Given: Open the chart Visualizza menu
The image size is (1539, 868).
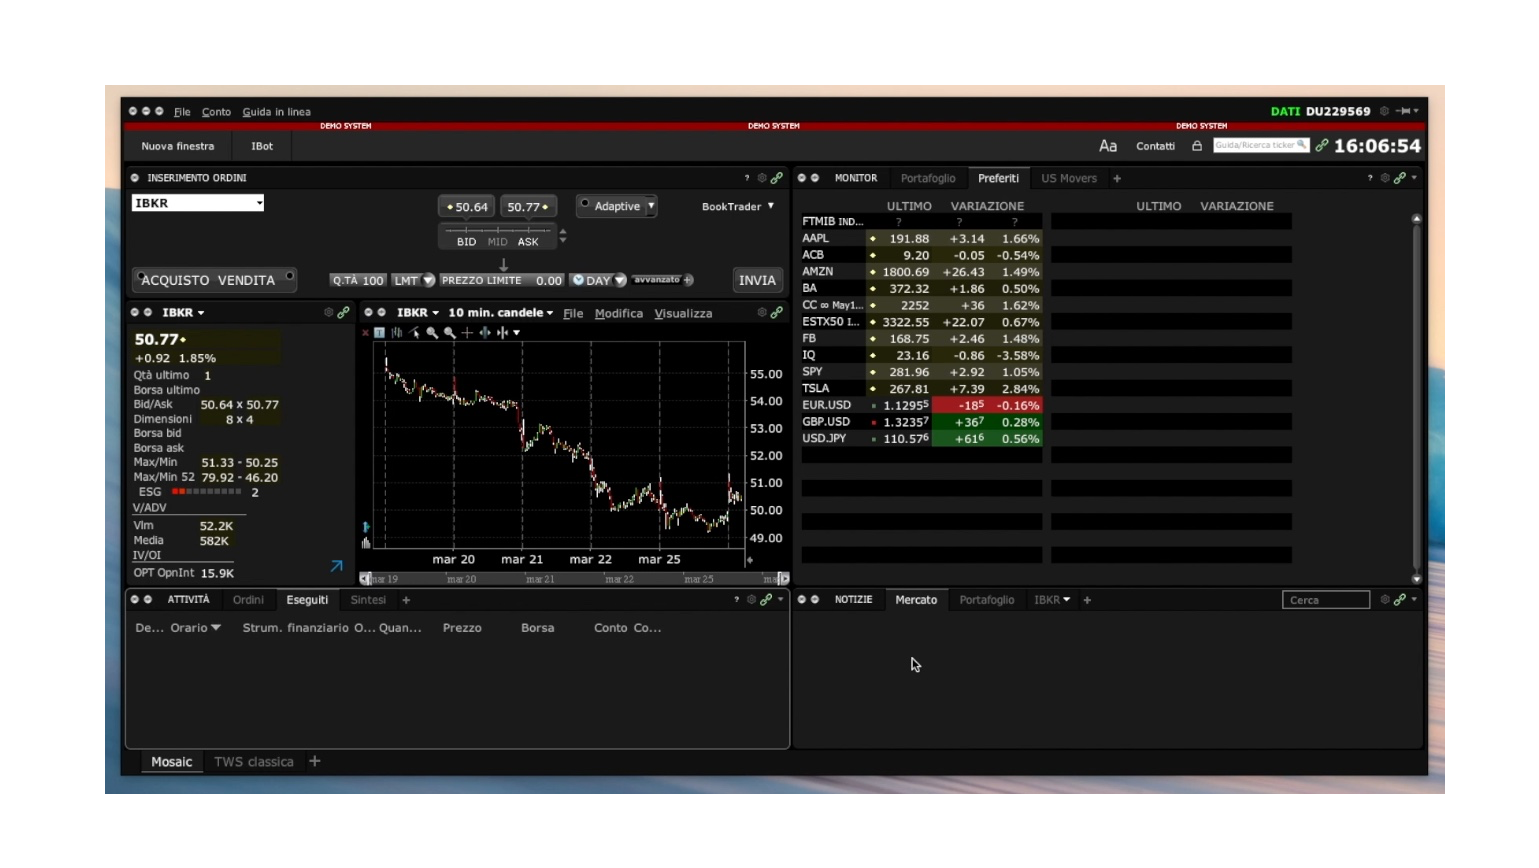Looking at the screenshot, I should (x=683, y=313).
